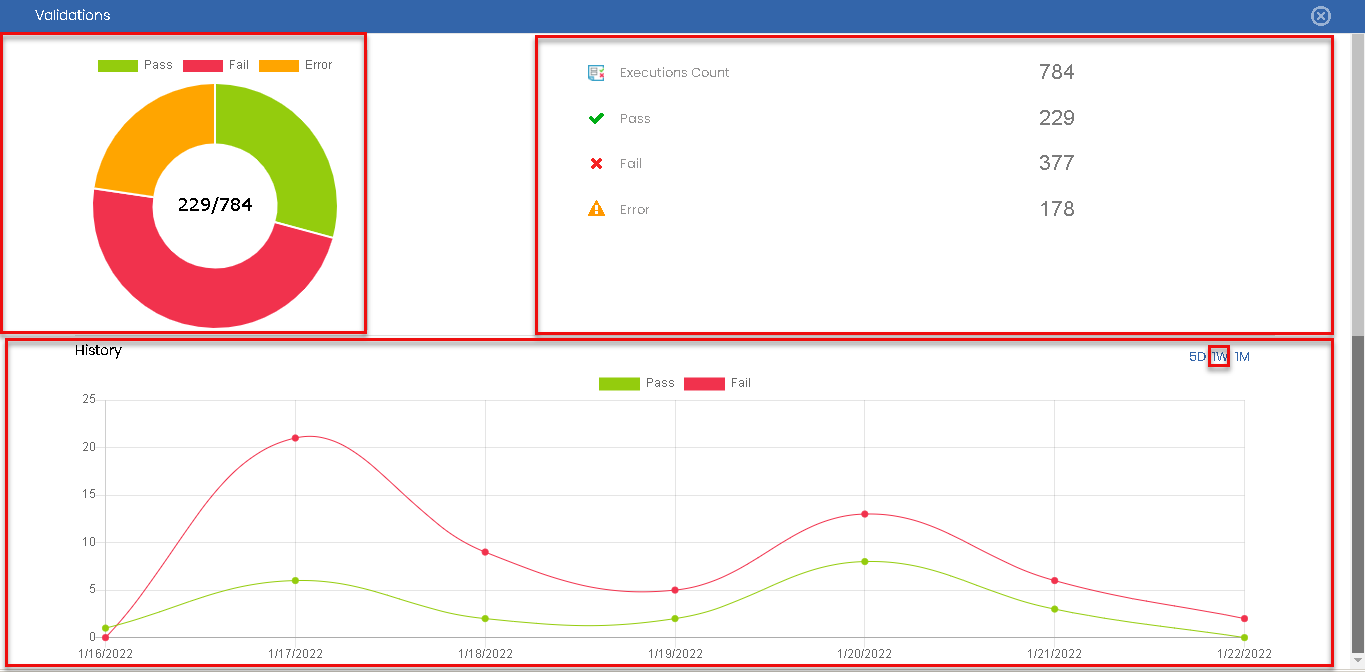Close the Validations panel
The height and width of the screenshot is (672, 1365).
point(1321,16)
